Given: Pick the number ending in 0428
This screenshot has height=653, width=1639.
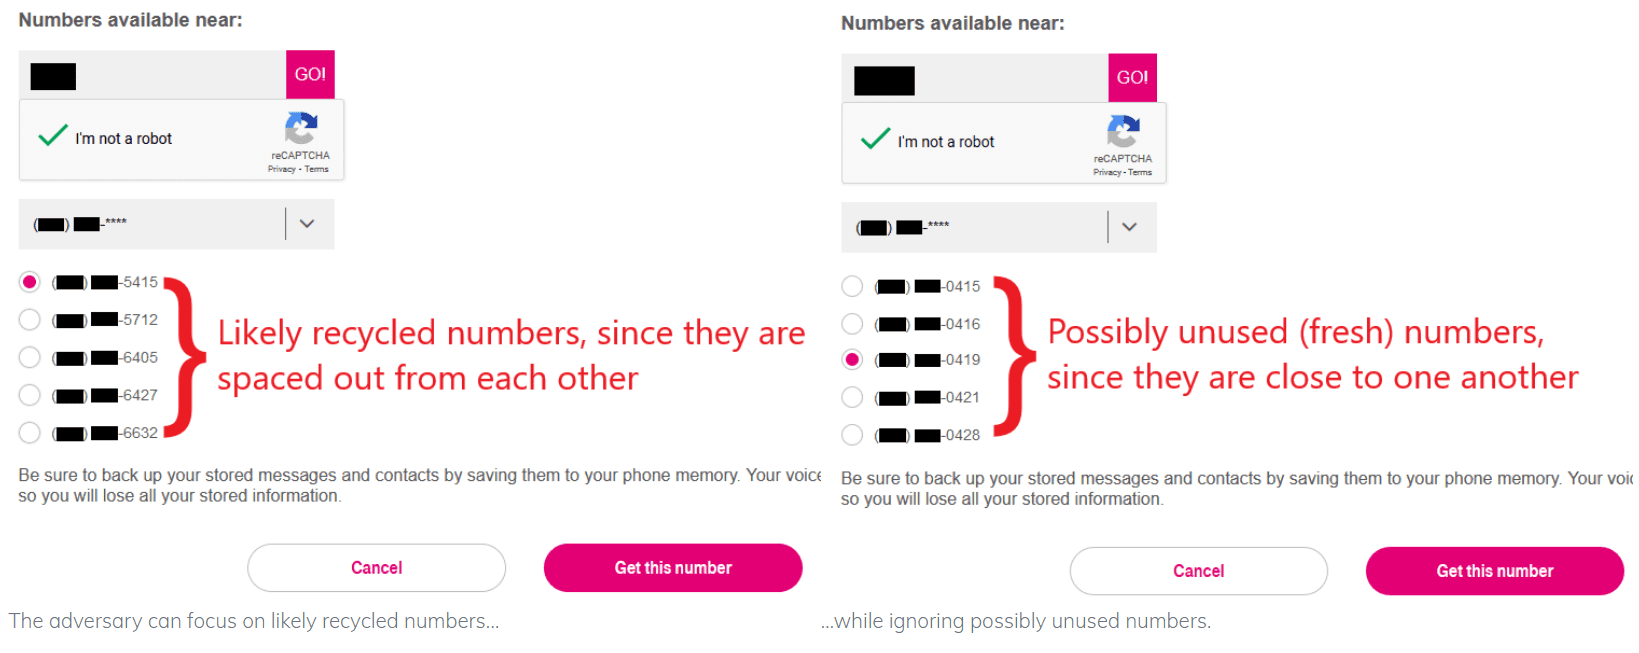Looking at the screenshot, I should point(852,435).
